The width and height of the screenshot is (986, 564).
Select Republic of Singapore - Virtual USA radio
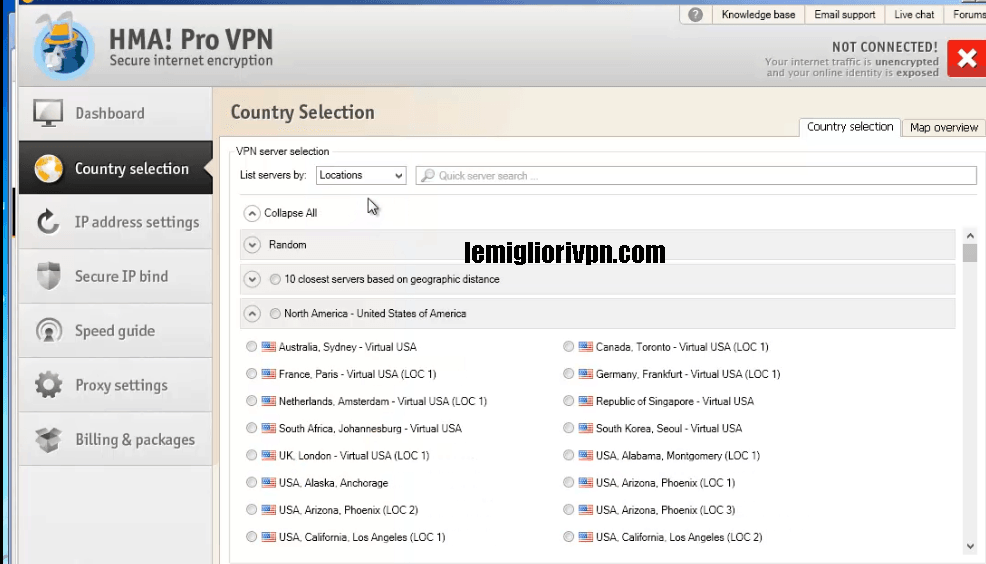(568, 401)
